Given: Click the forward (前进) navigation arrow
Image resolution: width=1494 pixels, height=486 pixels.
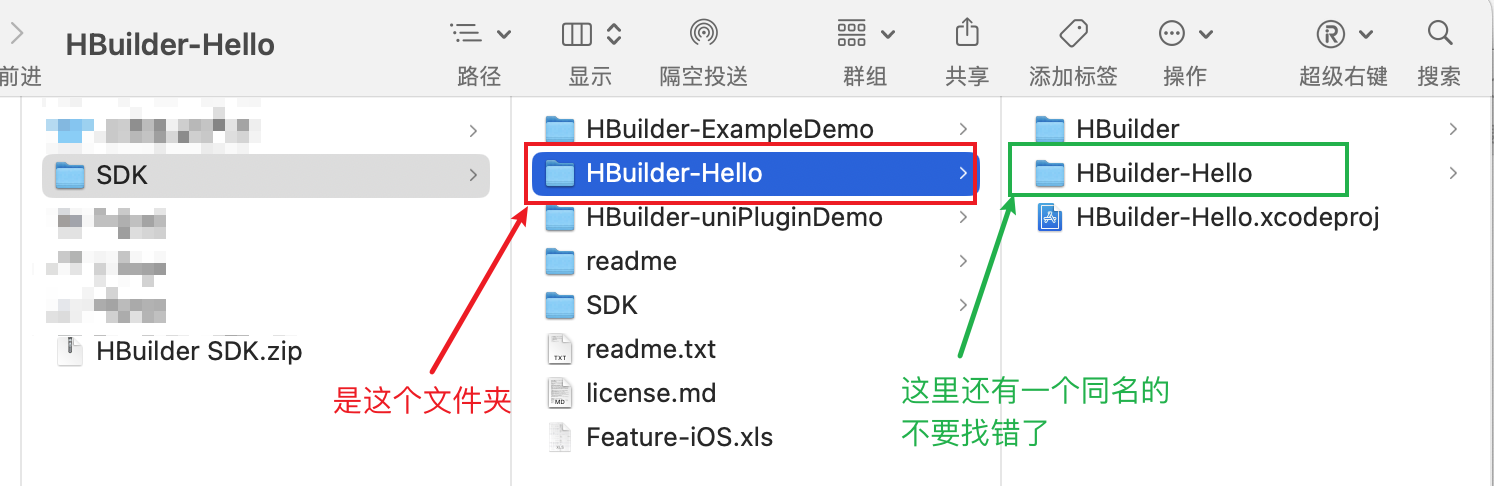Looking at the screenshot, I should pos(16,34).
